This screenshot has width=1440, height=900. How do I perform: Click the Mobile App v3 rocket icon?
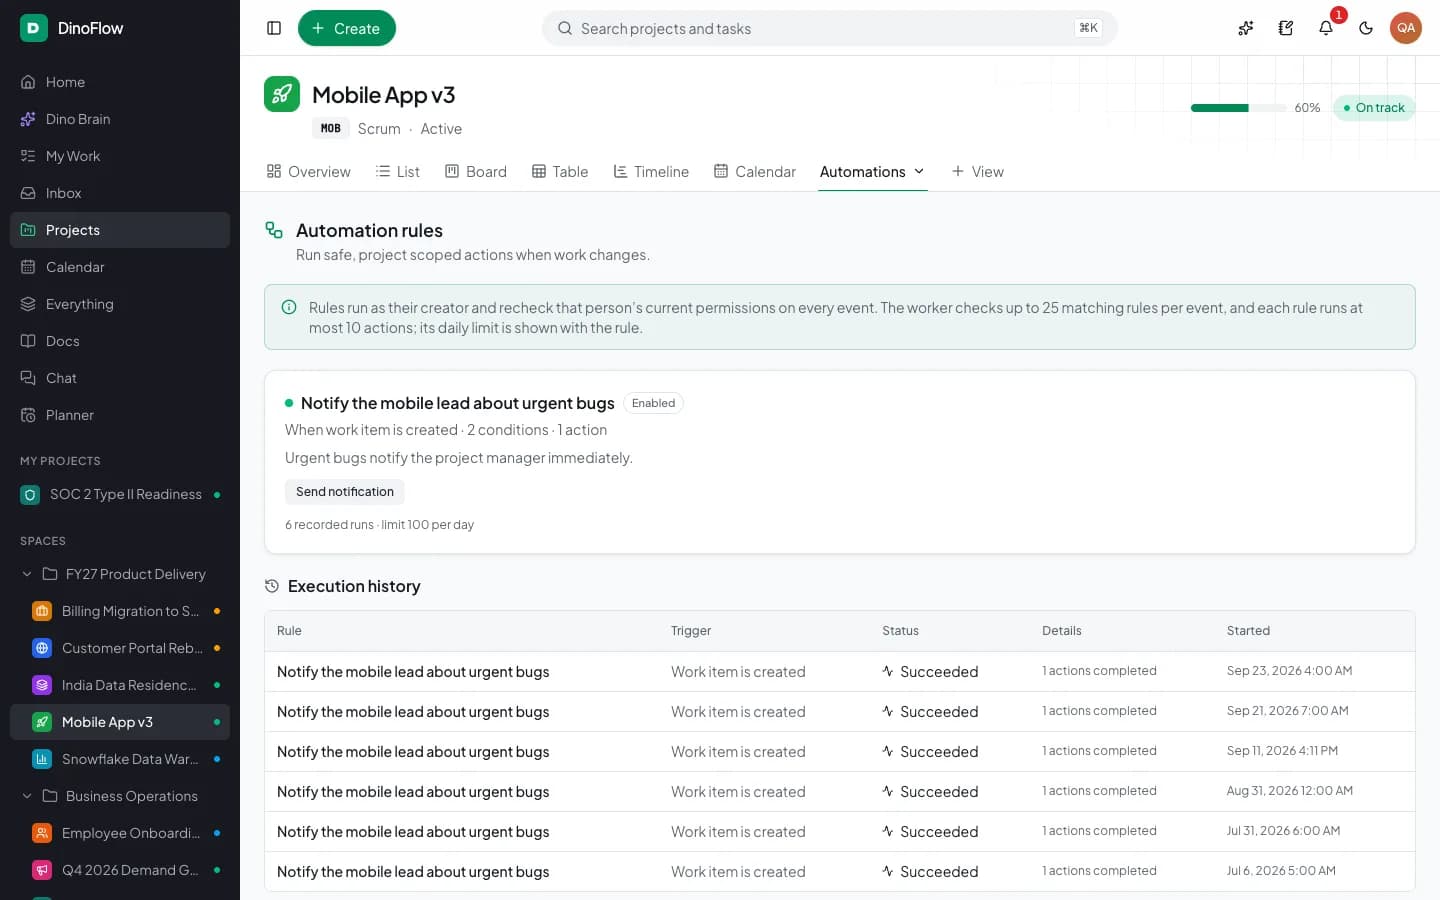point(282,94)
